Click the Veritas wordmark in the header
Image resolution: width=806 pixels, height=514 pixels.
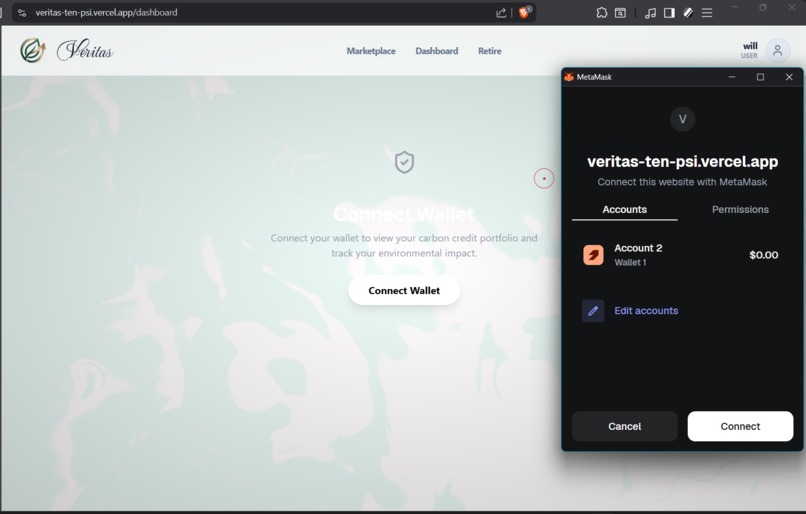[x=85, y=50]
